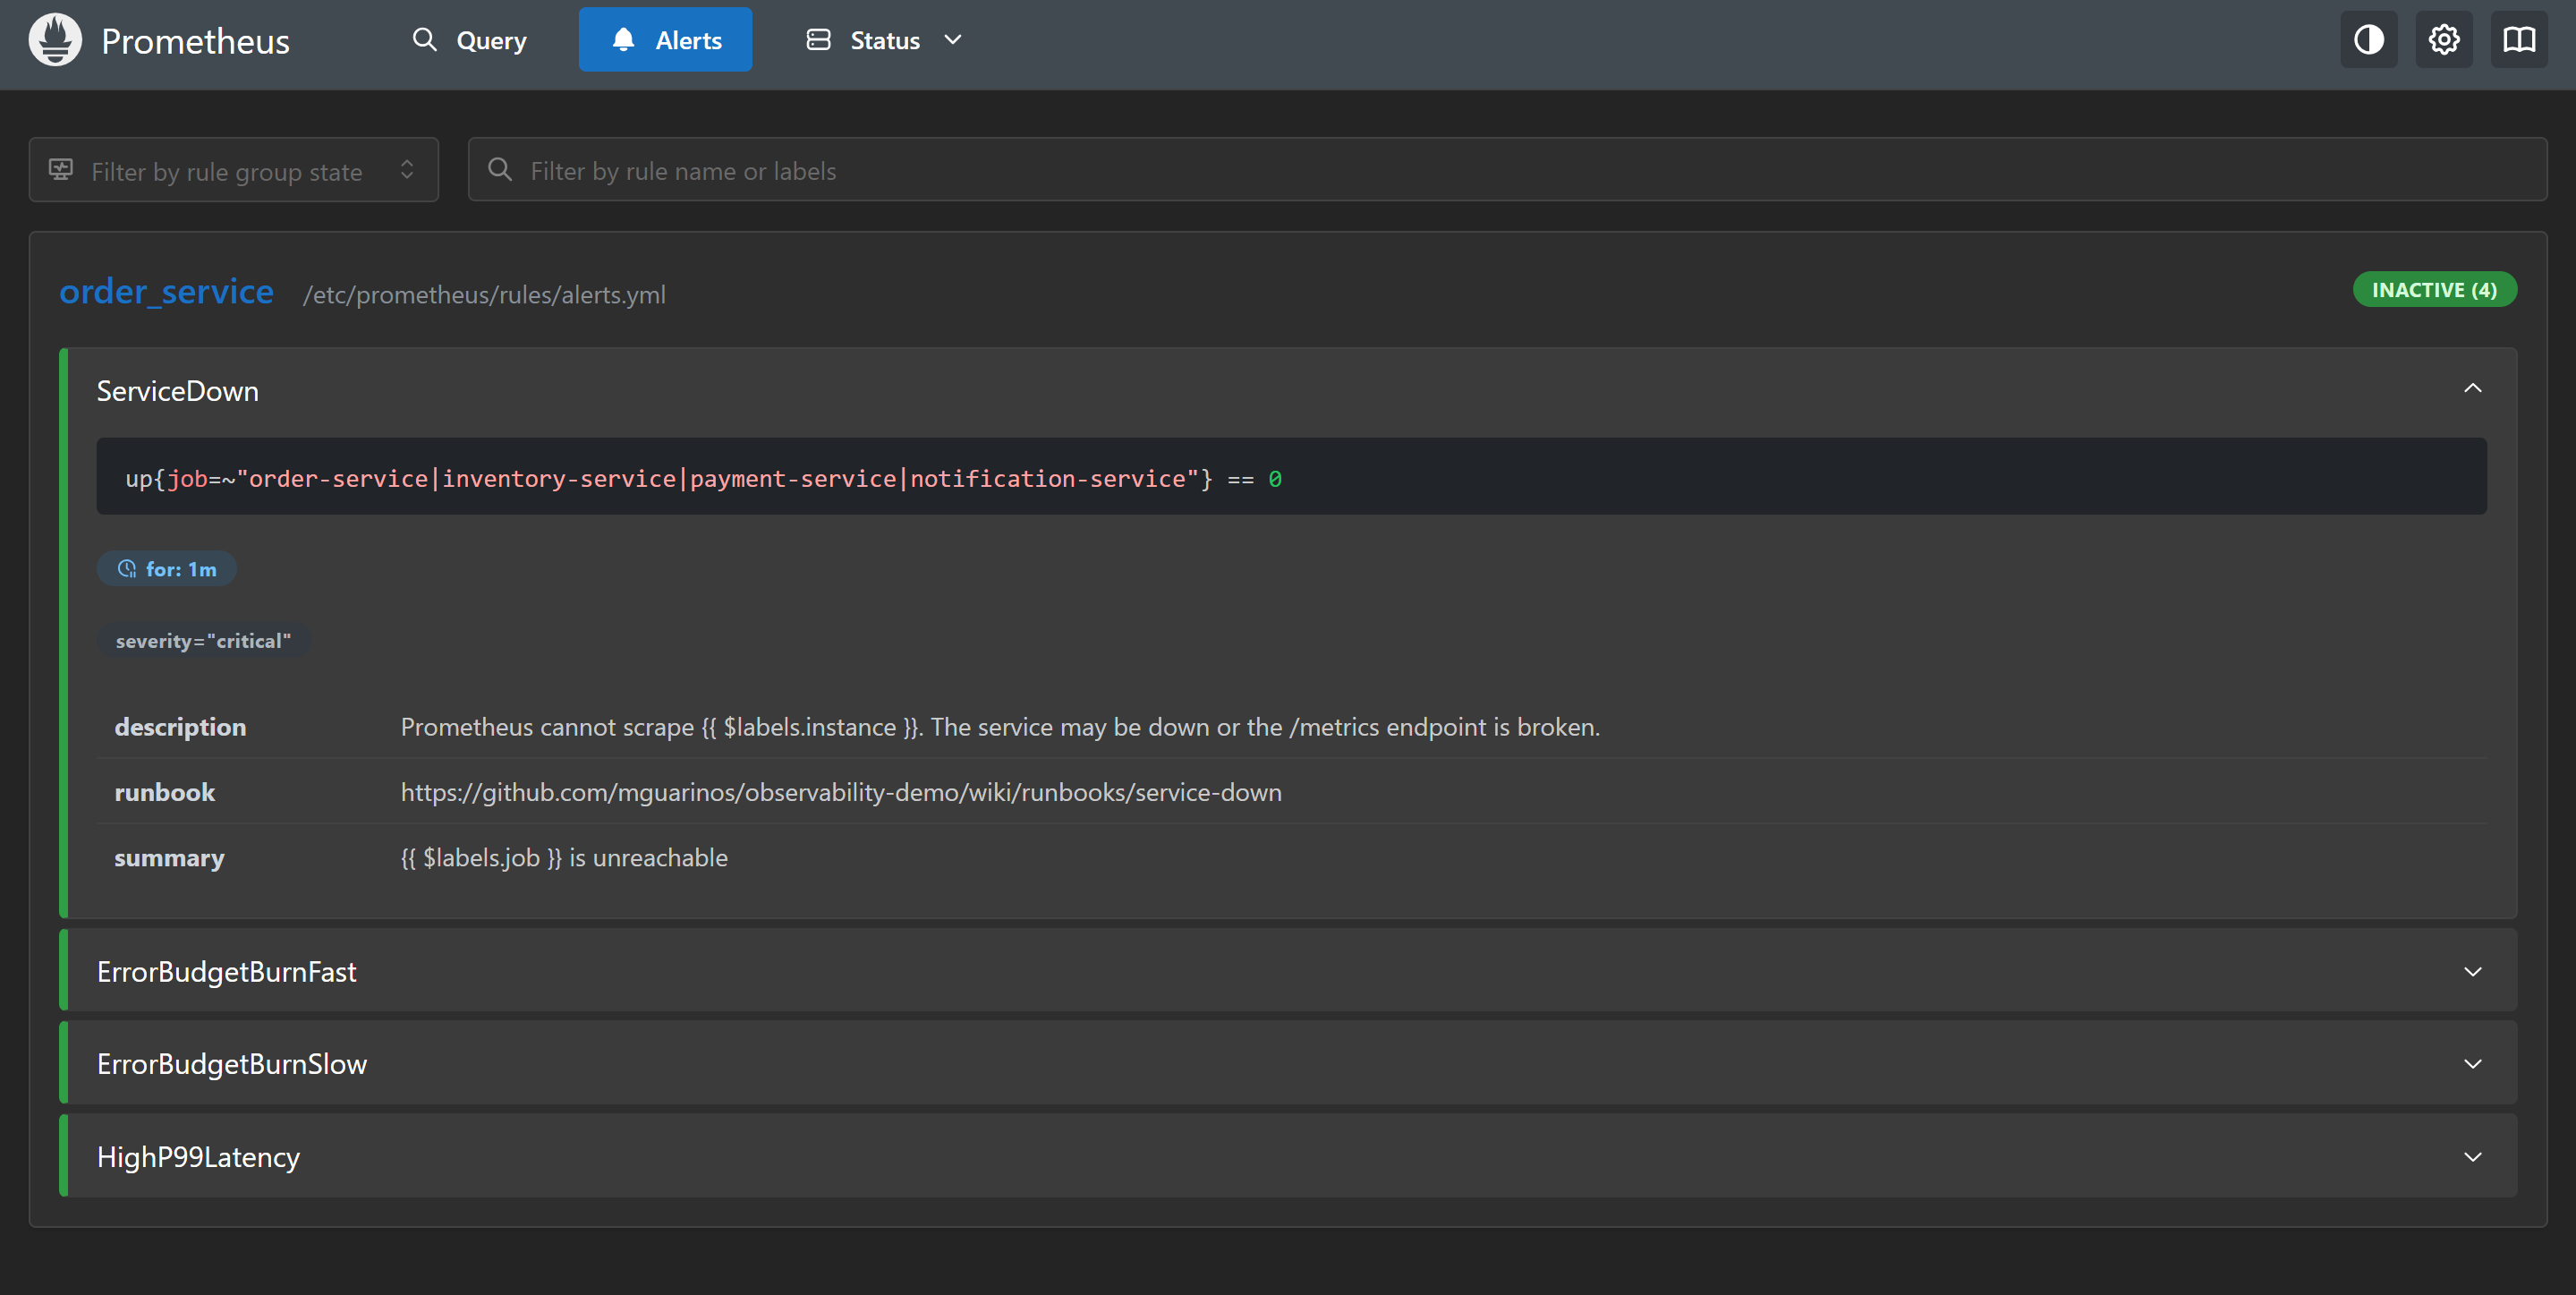Click the clock icon in the for: 1m badge
This screenshot has width=2576, height=1295.
pos(127,569)
